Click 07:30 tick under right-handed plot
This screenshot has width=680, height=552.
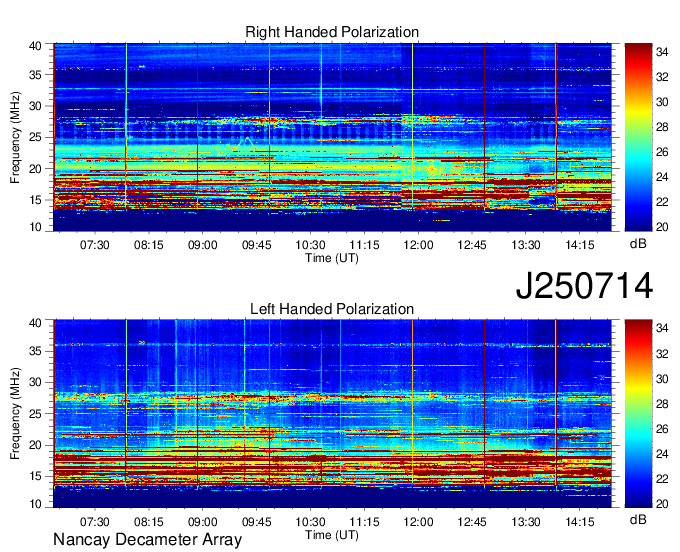pyautogui.click(x=95, y=245)
